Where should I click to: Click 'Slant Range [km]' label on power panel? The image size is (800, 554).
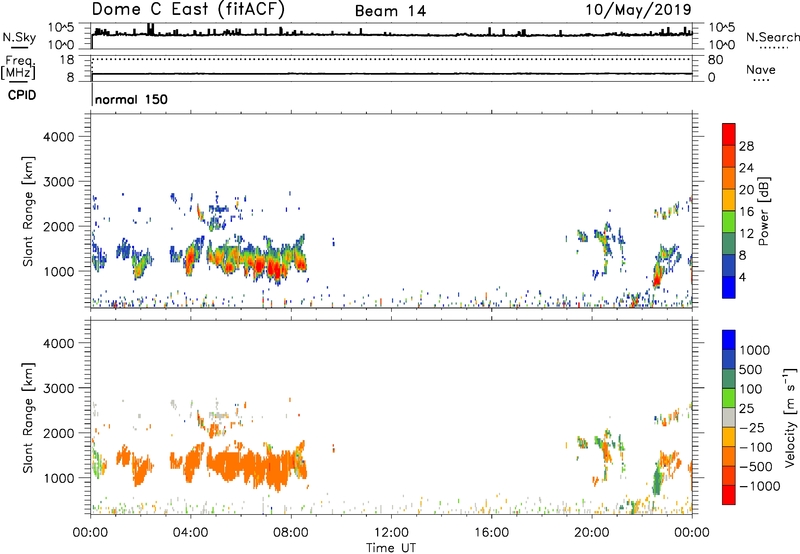click(x=28, y=212)
